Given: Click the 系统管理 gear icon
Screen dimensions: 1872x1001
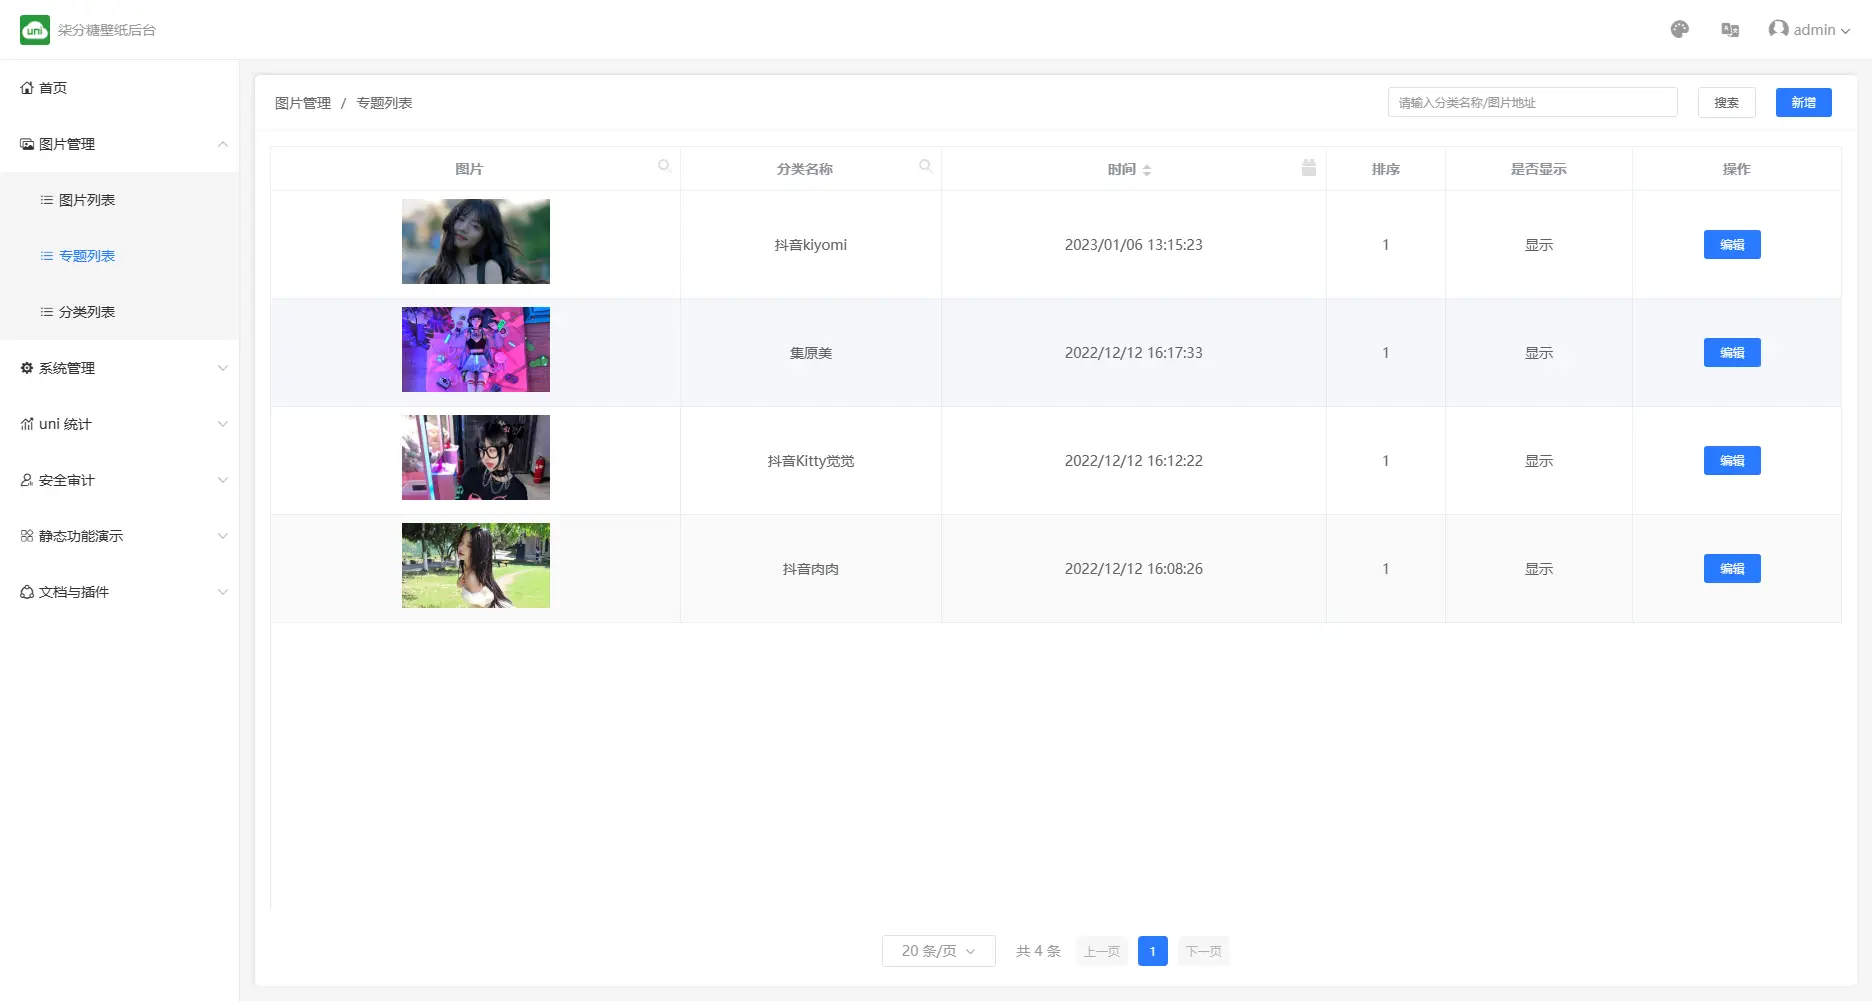Looking at the screenshot, I should tap(27, 368).
